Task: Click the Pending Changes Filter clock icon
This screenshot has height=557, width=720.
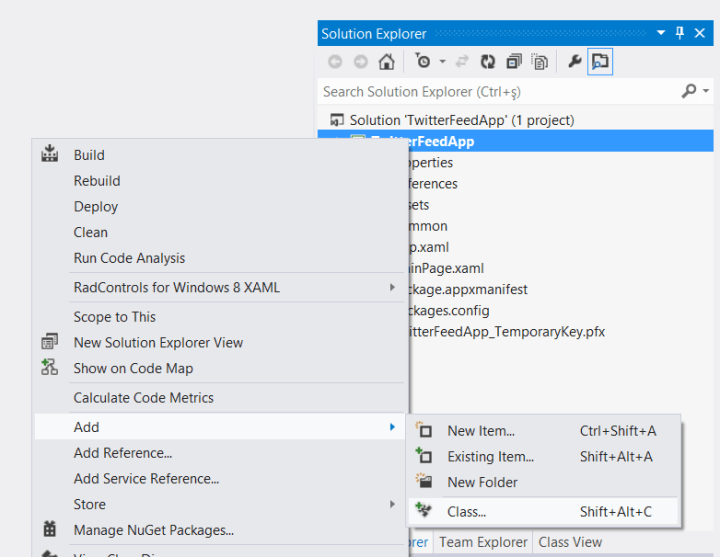Action: coord(424,62)
